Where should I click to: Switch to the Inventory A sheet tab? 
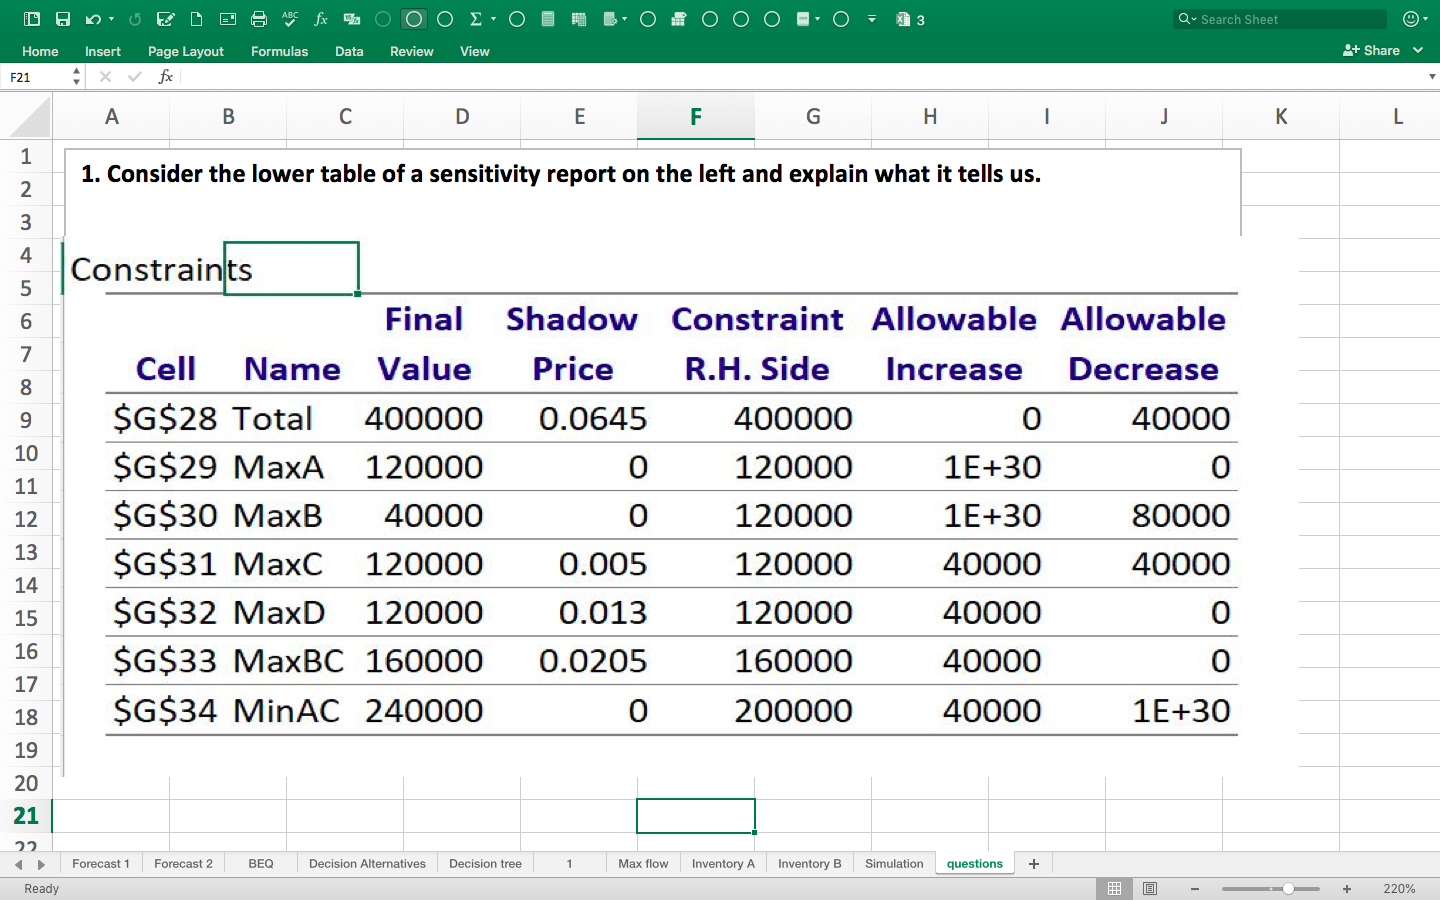[x=723, y=864]
